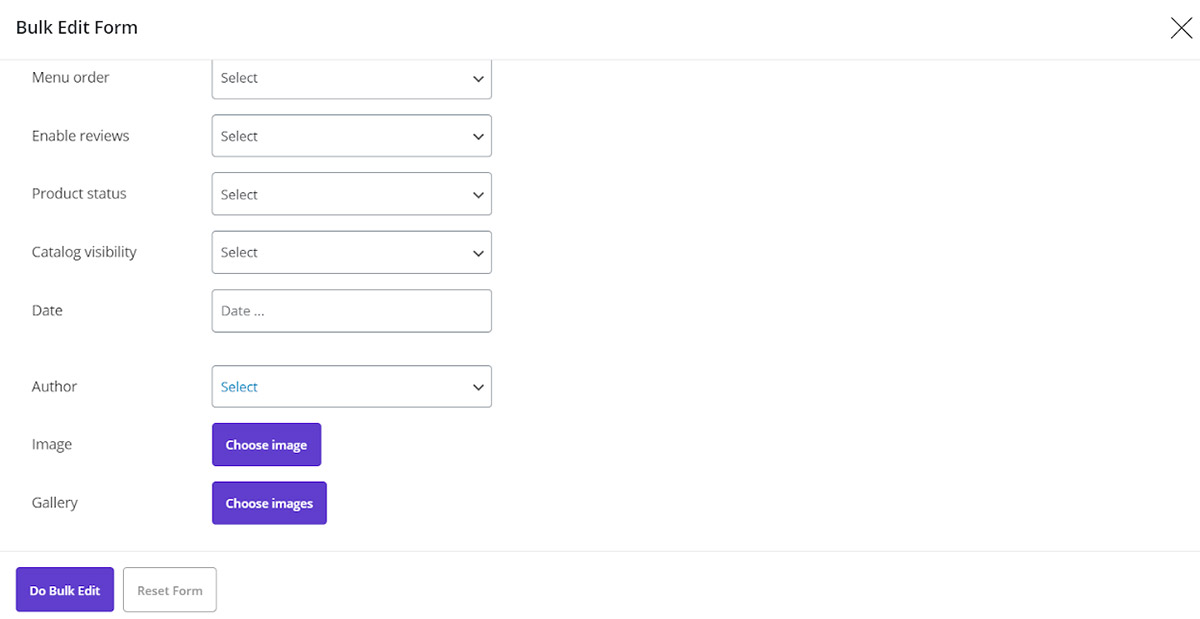Click the Date field label
Image resolution: width=1200 pixels, height=619 pixels.
(47, 311)
